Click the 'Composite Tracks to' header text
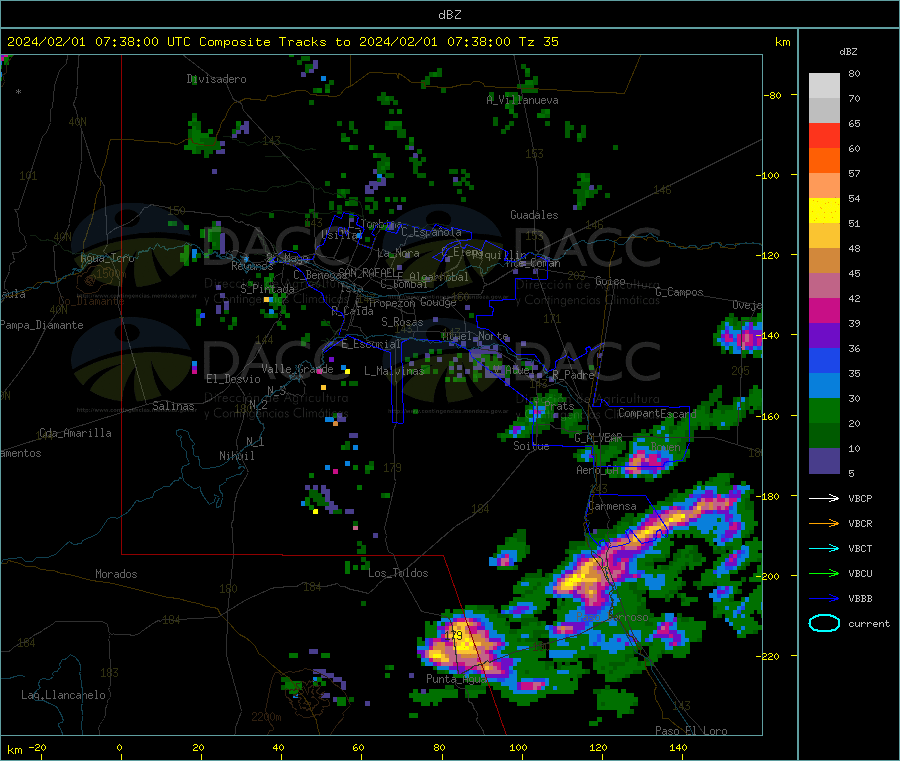Viewport: 900px width, 761px height. coord(274,42)
